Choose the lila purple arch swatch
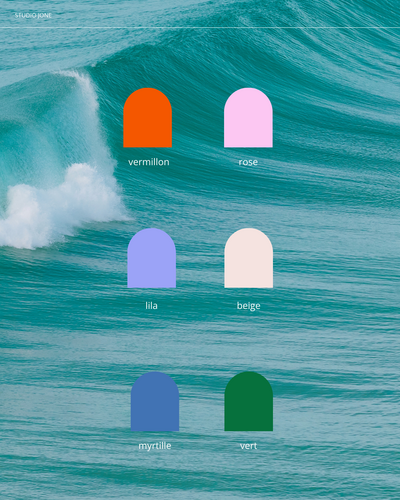 click(x=152, y=258)
